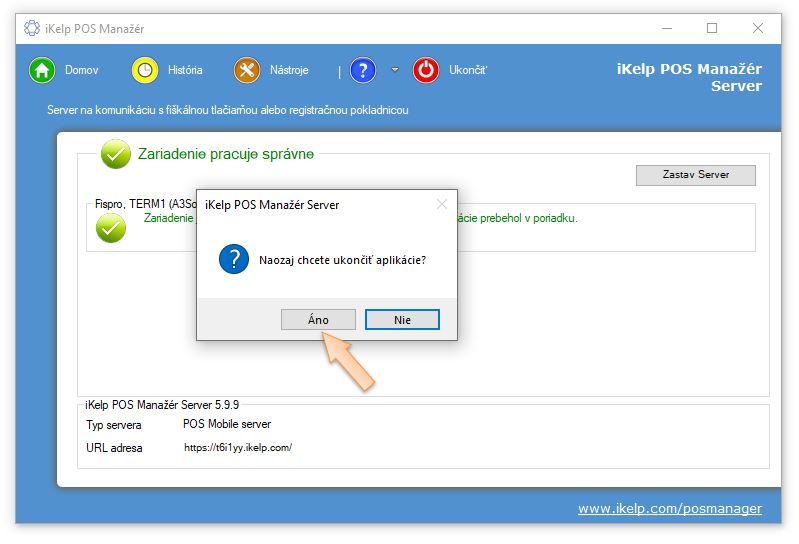
Task: Maximize the iKelp POS Manažér window
Action: (x=712, y=28)
